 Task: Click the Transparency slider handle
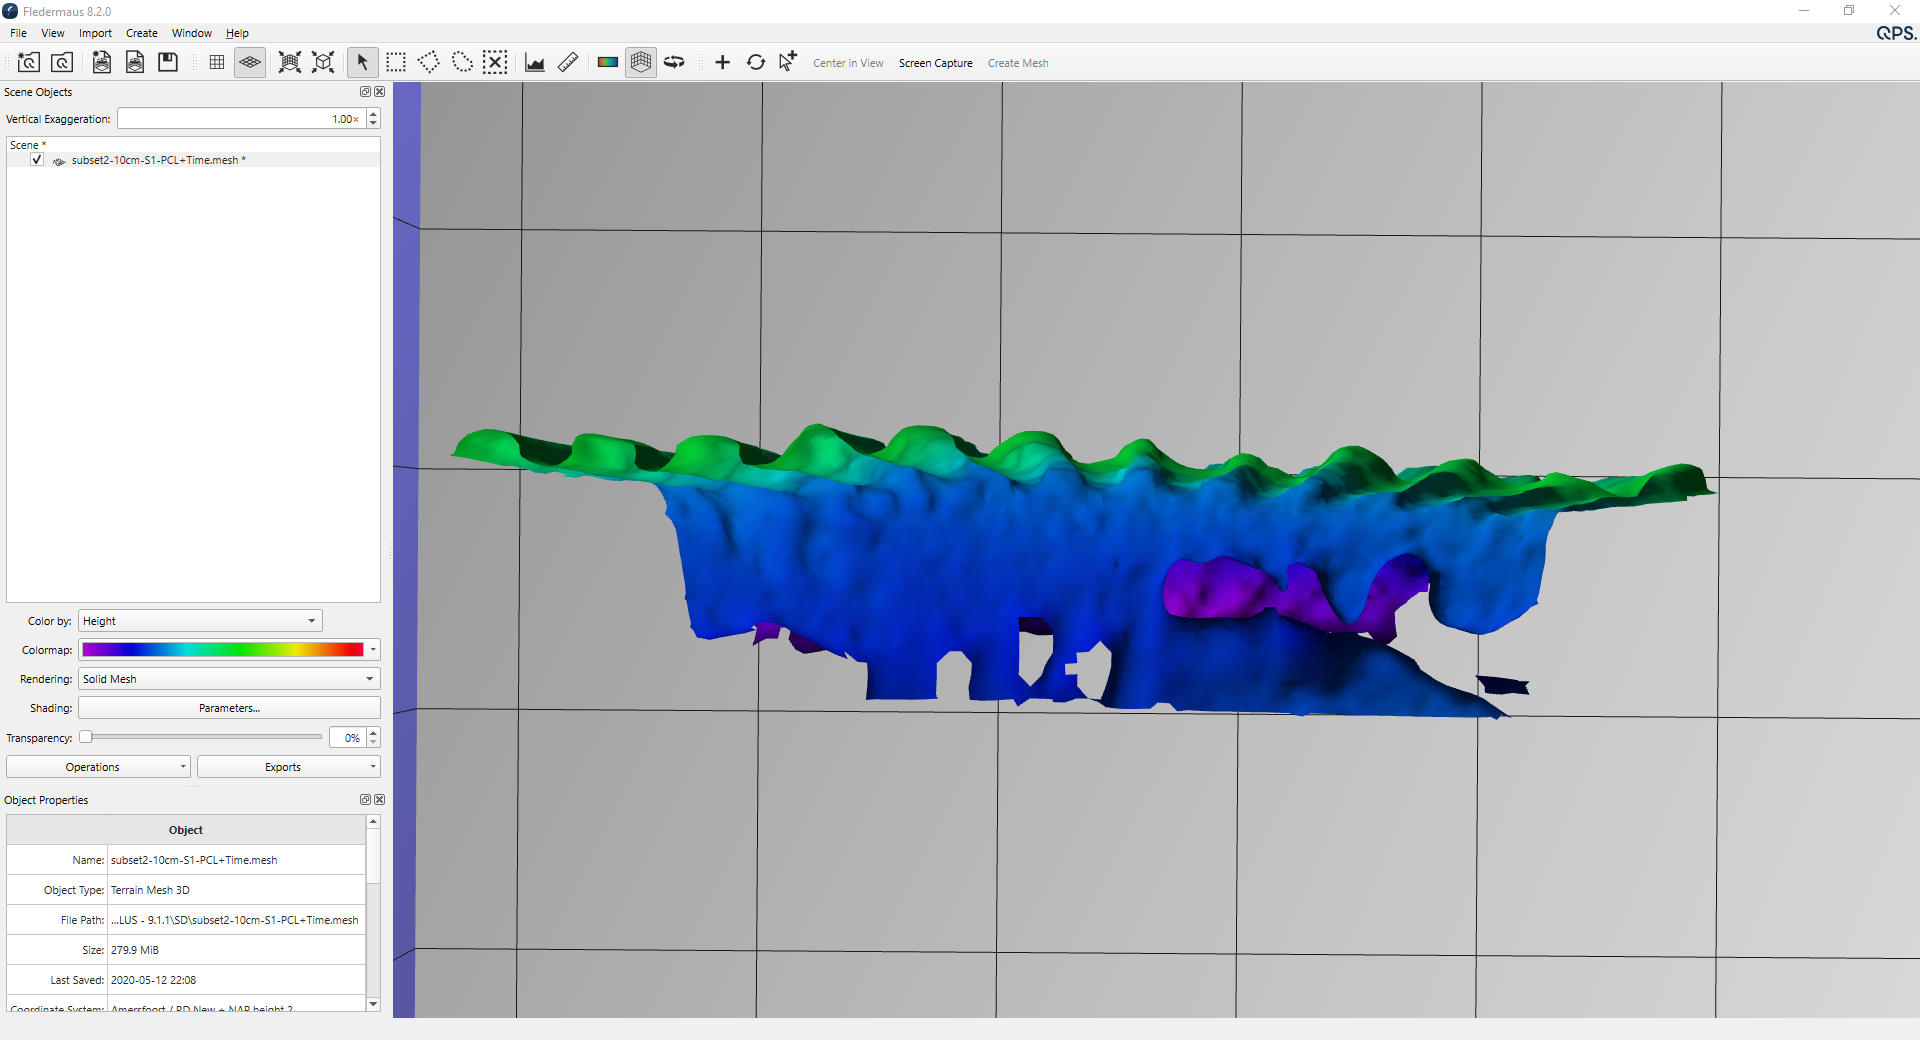coord(86,737)
